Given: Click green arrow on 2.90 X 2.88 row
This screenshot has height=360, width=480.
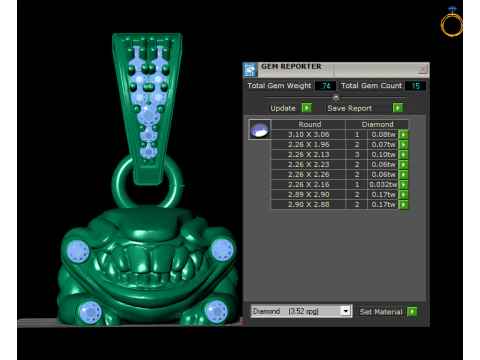Looking at the screenshot, I should pos(403,204).
